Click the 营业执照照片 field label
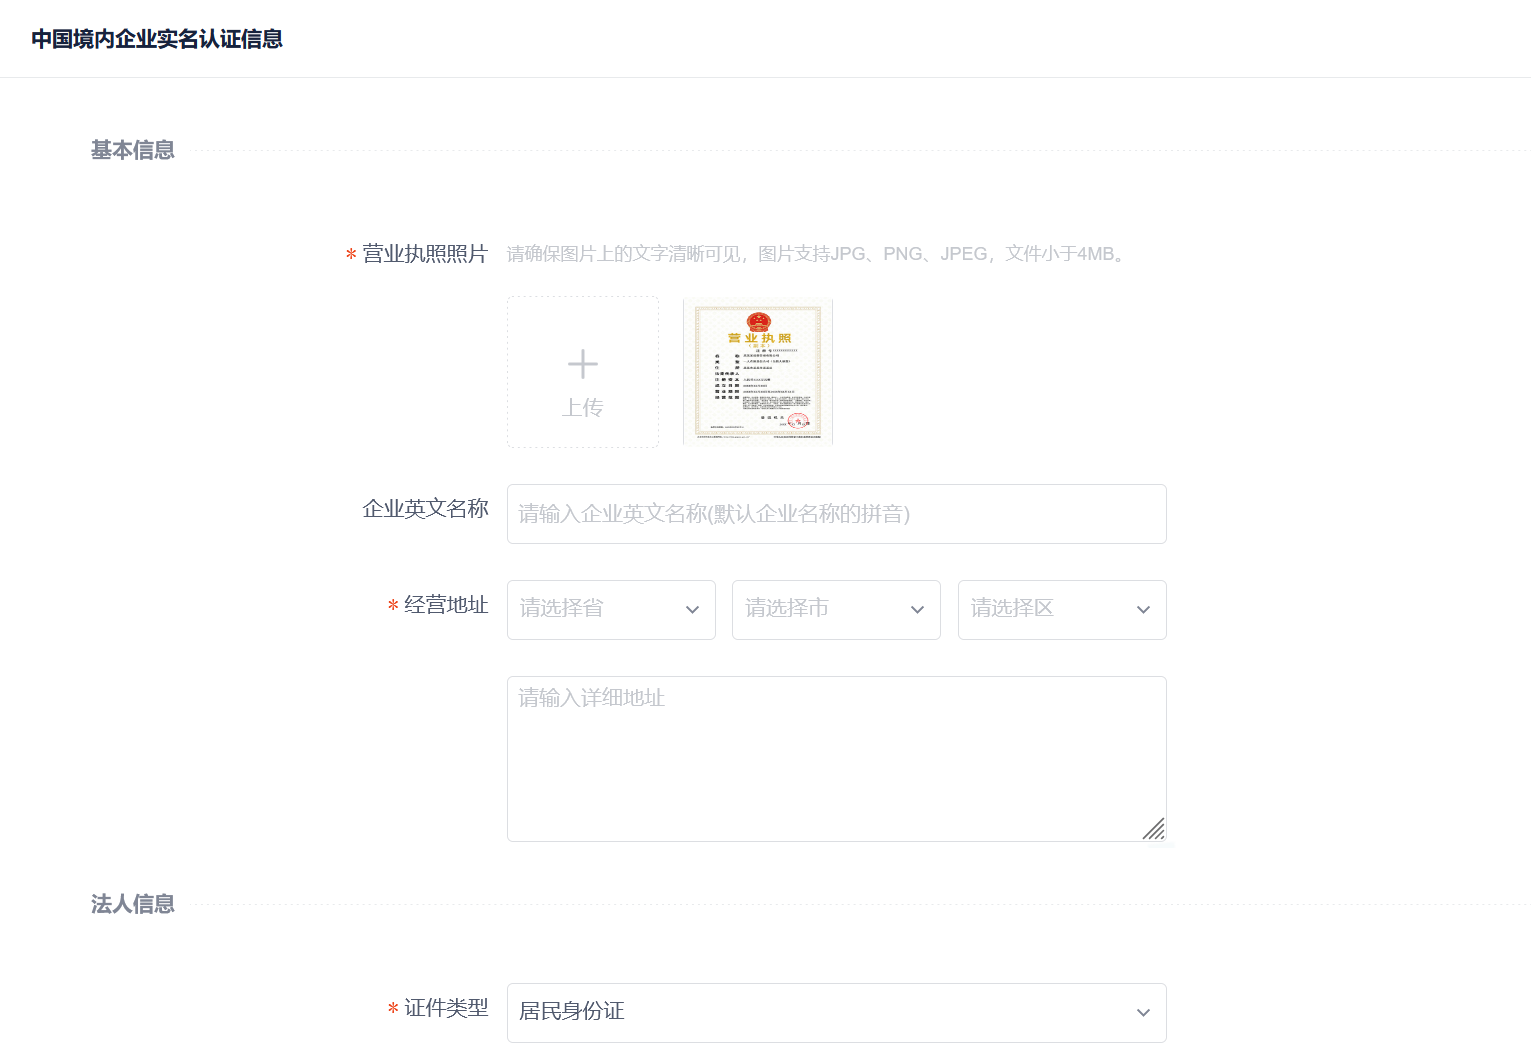The height and width of the screenshot is (1046, 1531). point(424,254)
